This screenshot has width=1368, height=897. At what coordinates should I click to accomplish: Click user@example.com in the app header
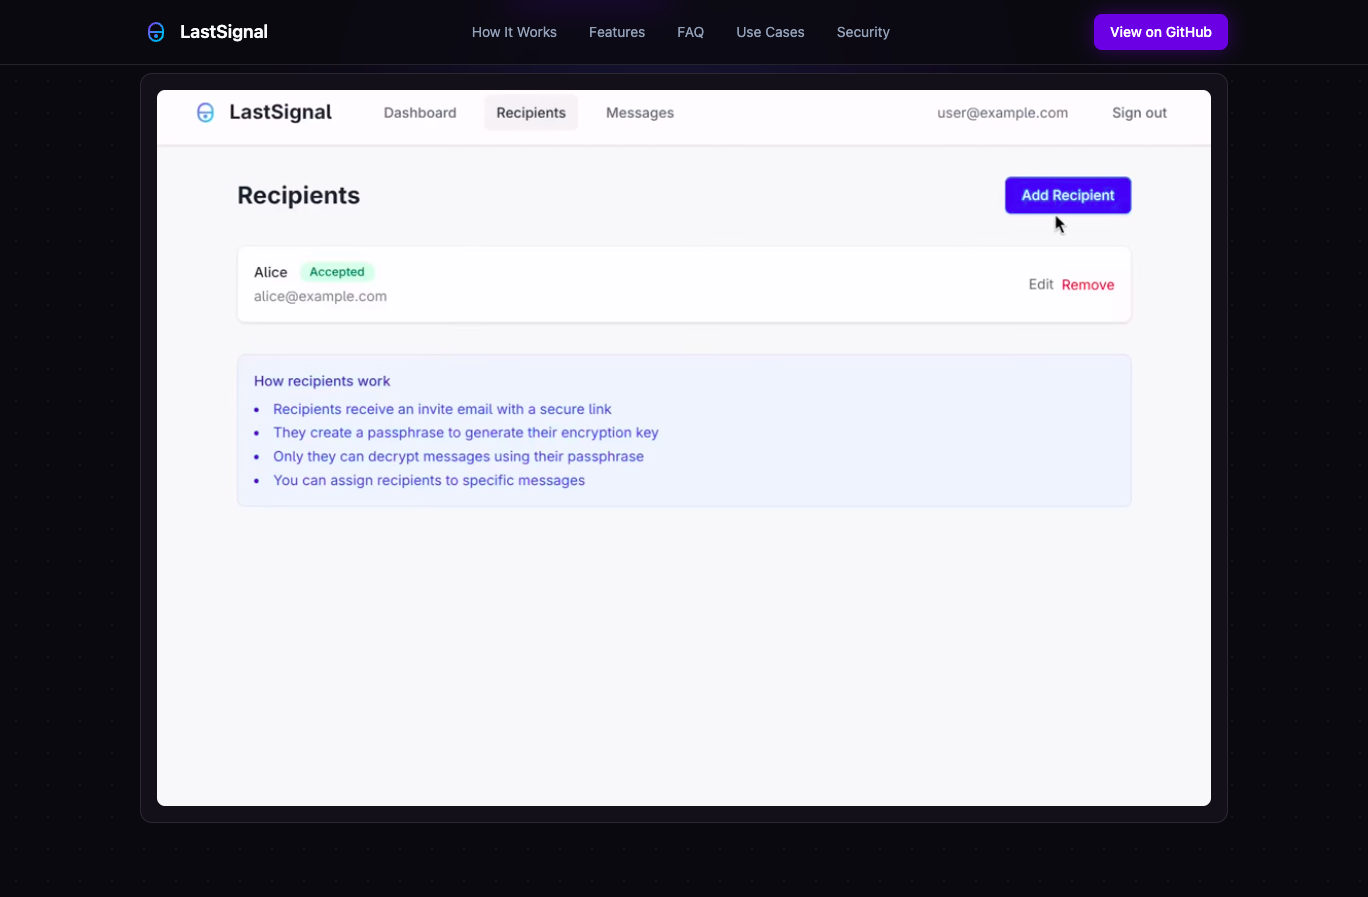coord(1002,113)
